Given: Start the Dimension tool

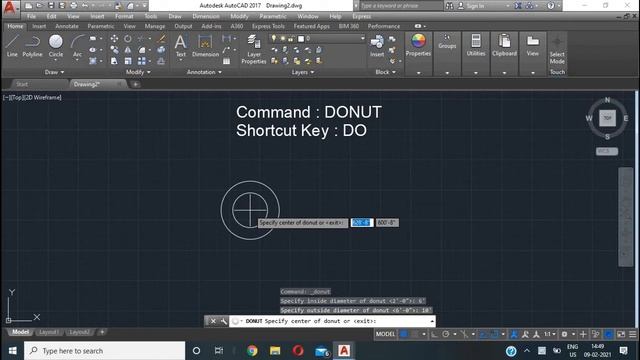Looking at the screenshot, I should pyautogui.click(x=205, y=46).
